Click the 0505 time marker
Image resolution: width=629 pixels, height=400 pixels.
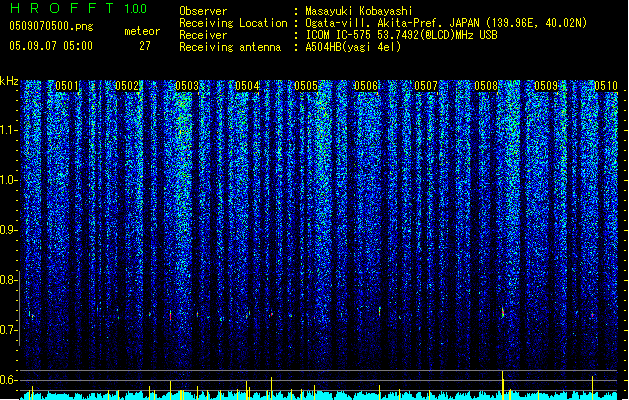coord(306,86)
